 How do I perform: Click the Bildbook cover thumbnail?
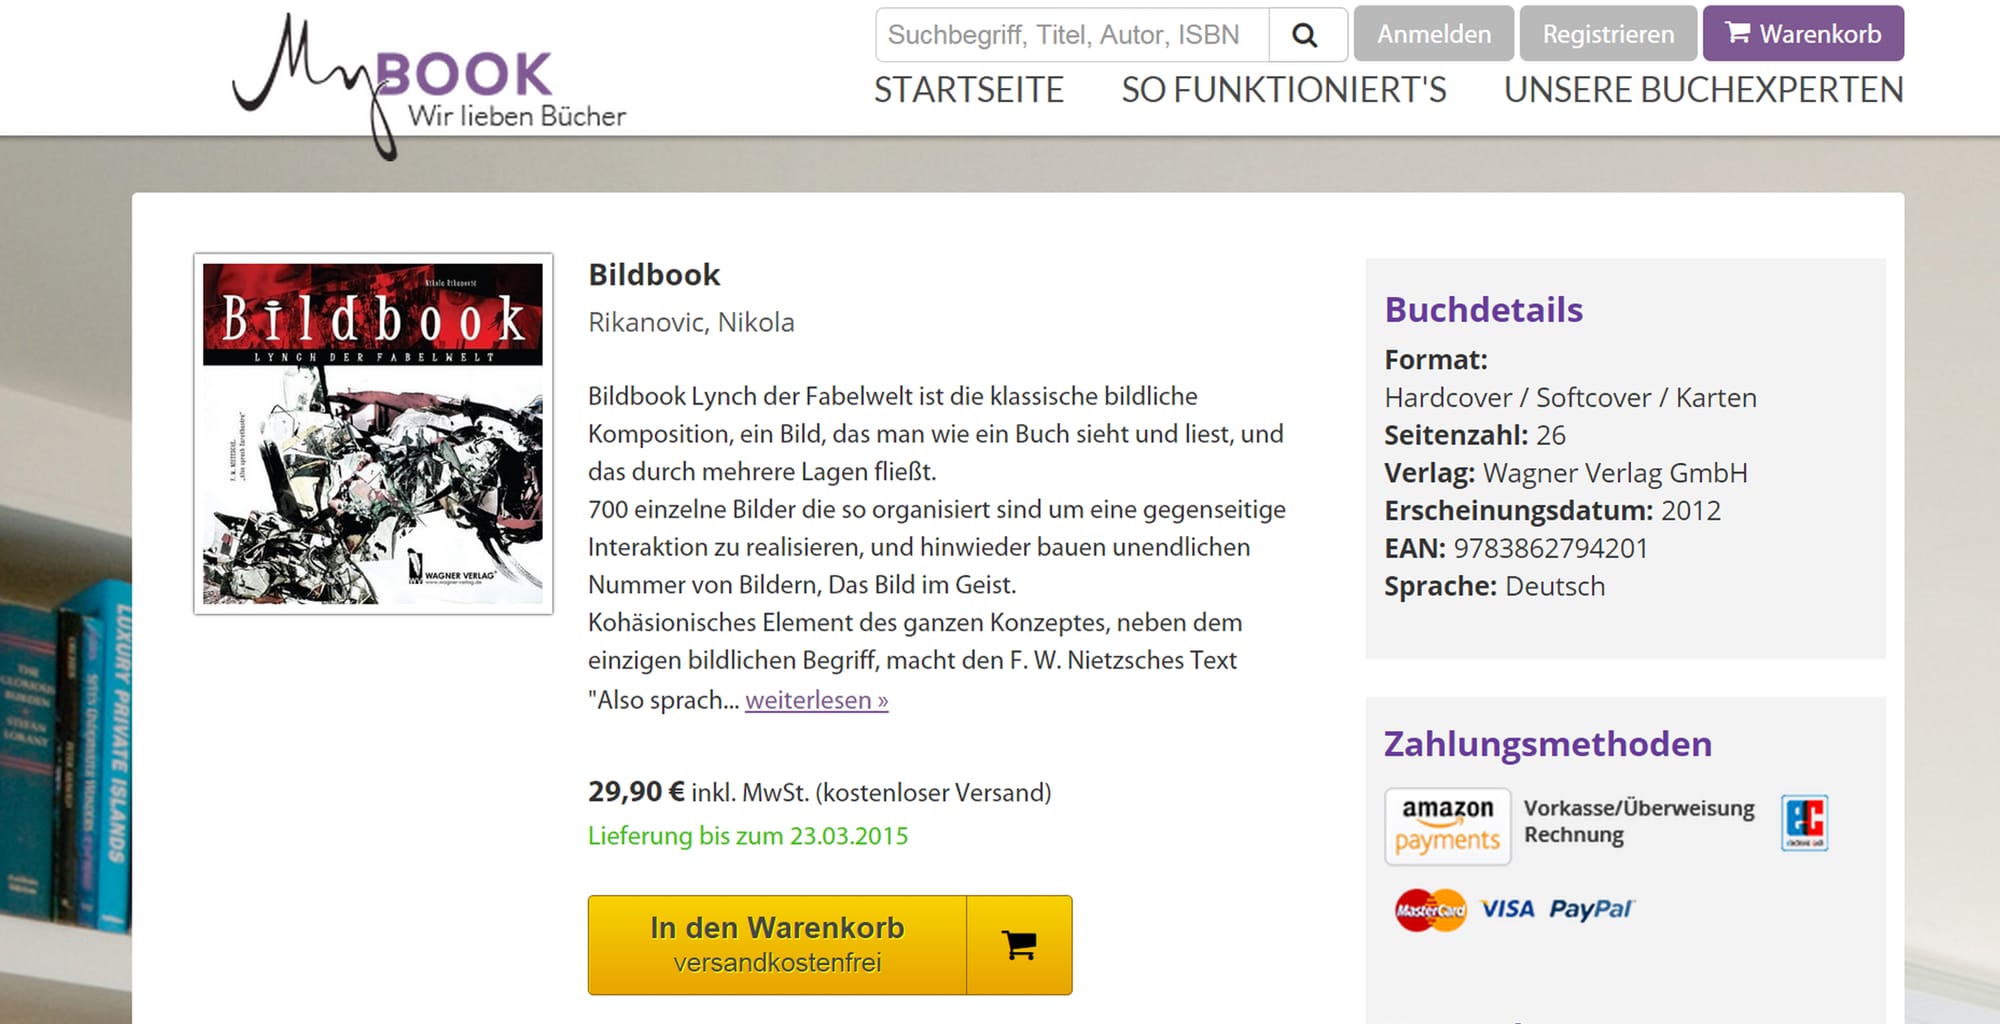373,434
